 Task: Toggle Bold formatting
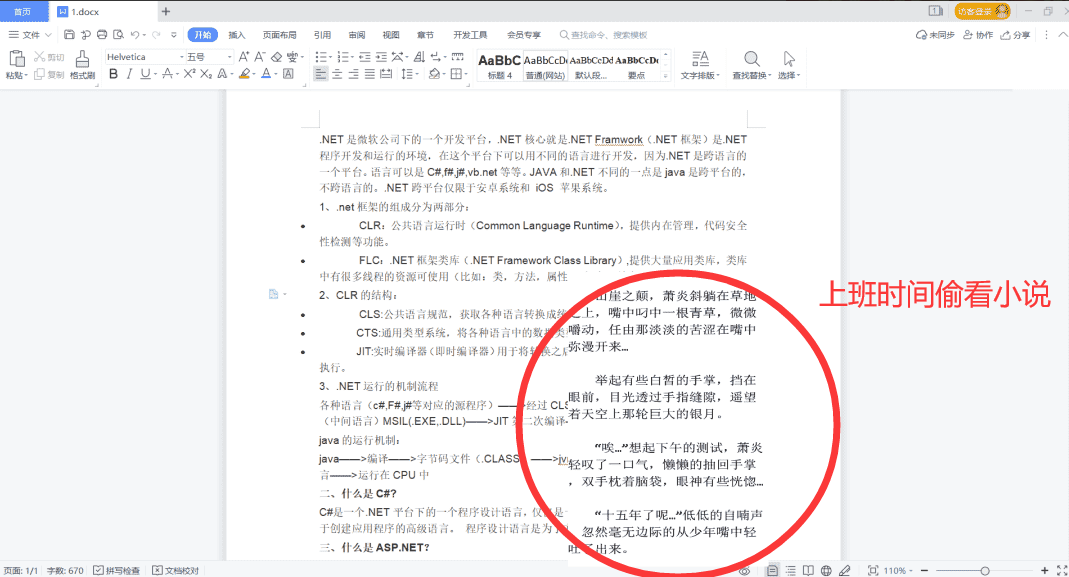coord(113,74)
